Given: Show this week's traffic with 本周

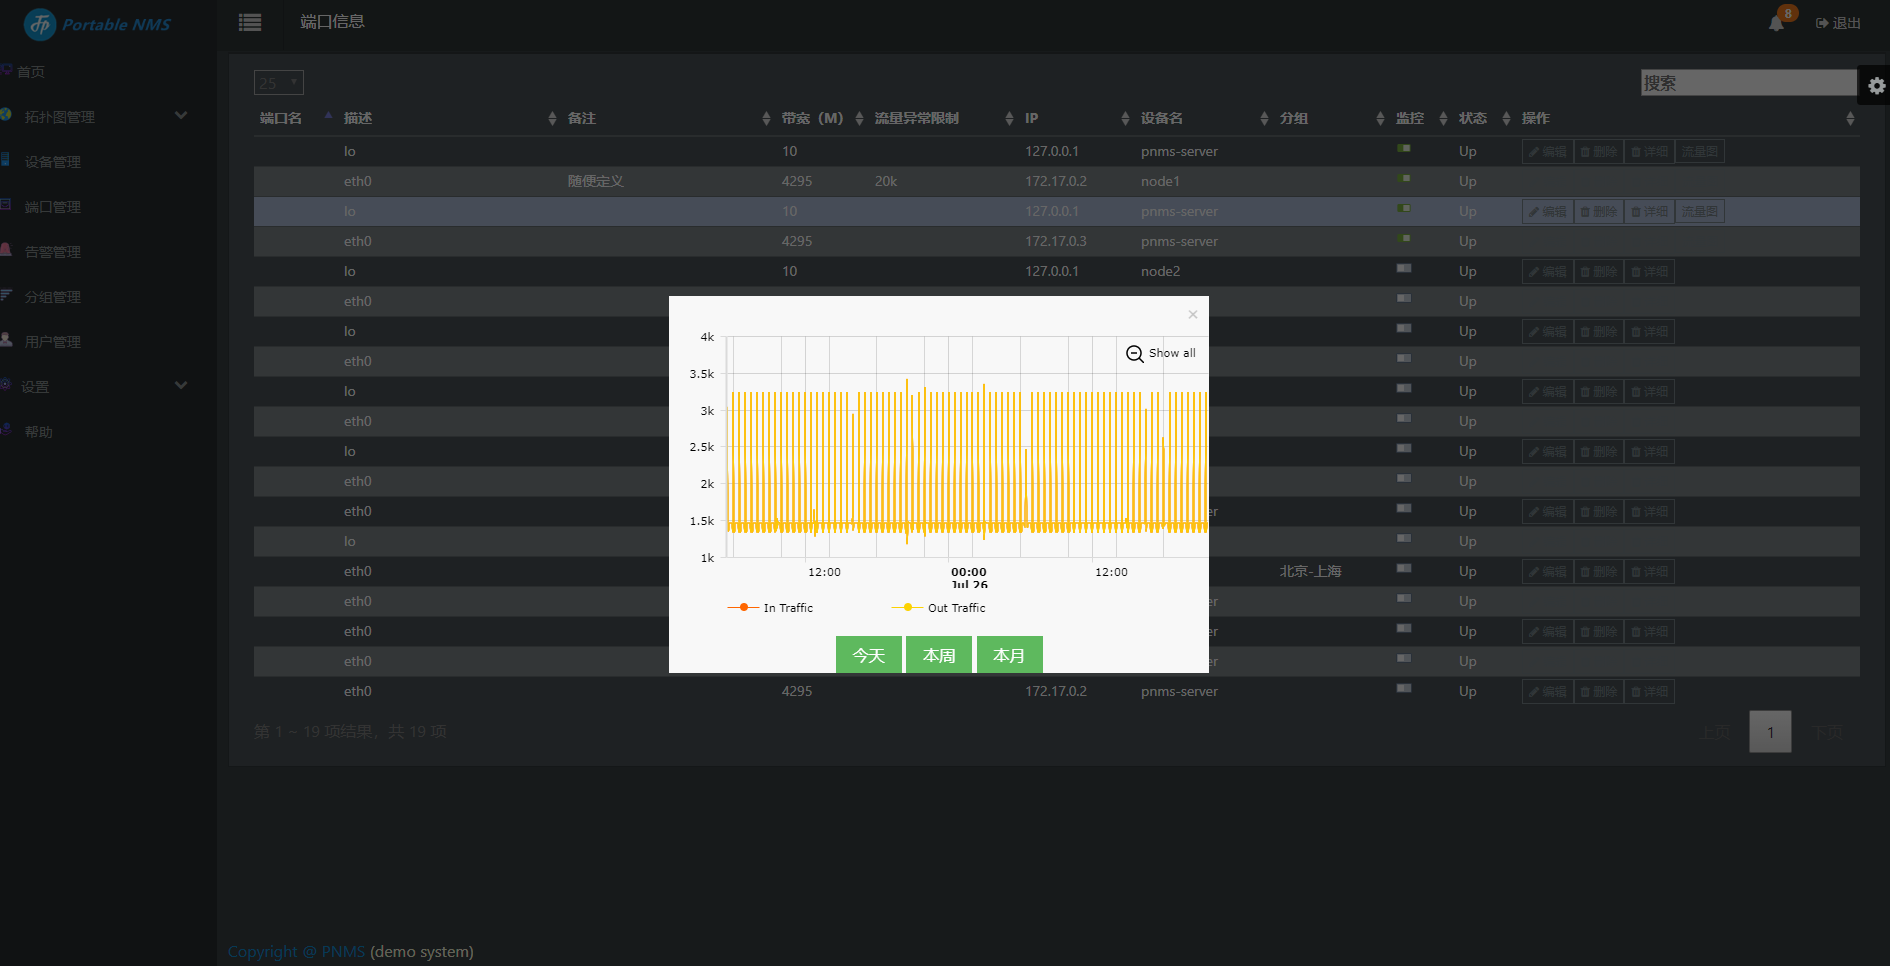Looking at the screenshot, I should 939,655.
